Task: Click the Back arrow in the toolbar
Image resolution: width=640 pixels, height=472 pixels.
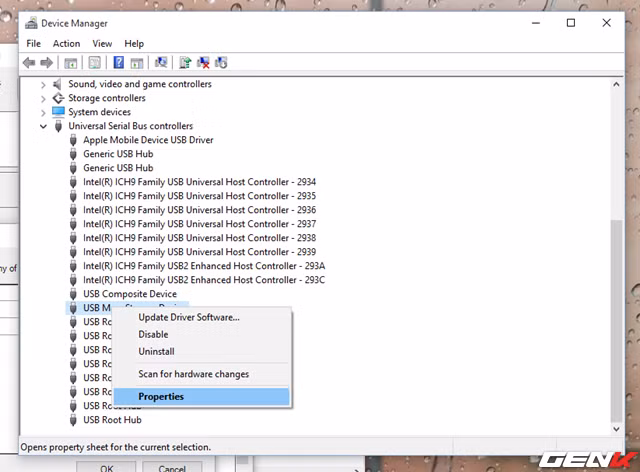Action: (x=30, y=63)
